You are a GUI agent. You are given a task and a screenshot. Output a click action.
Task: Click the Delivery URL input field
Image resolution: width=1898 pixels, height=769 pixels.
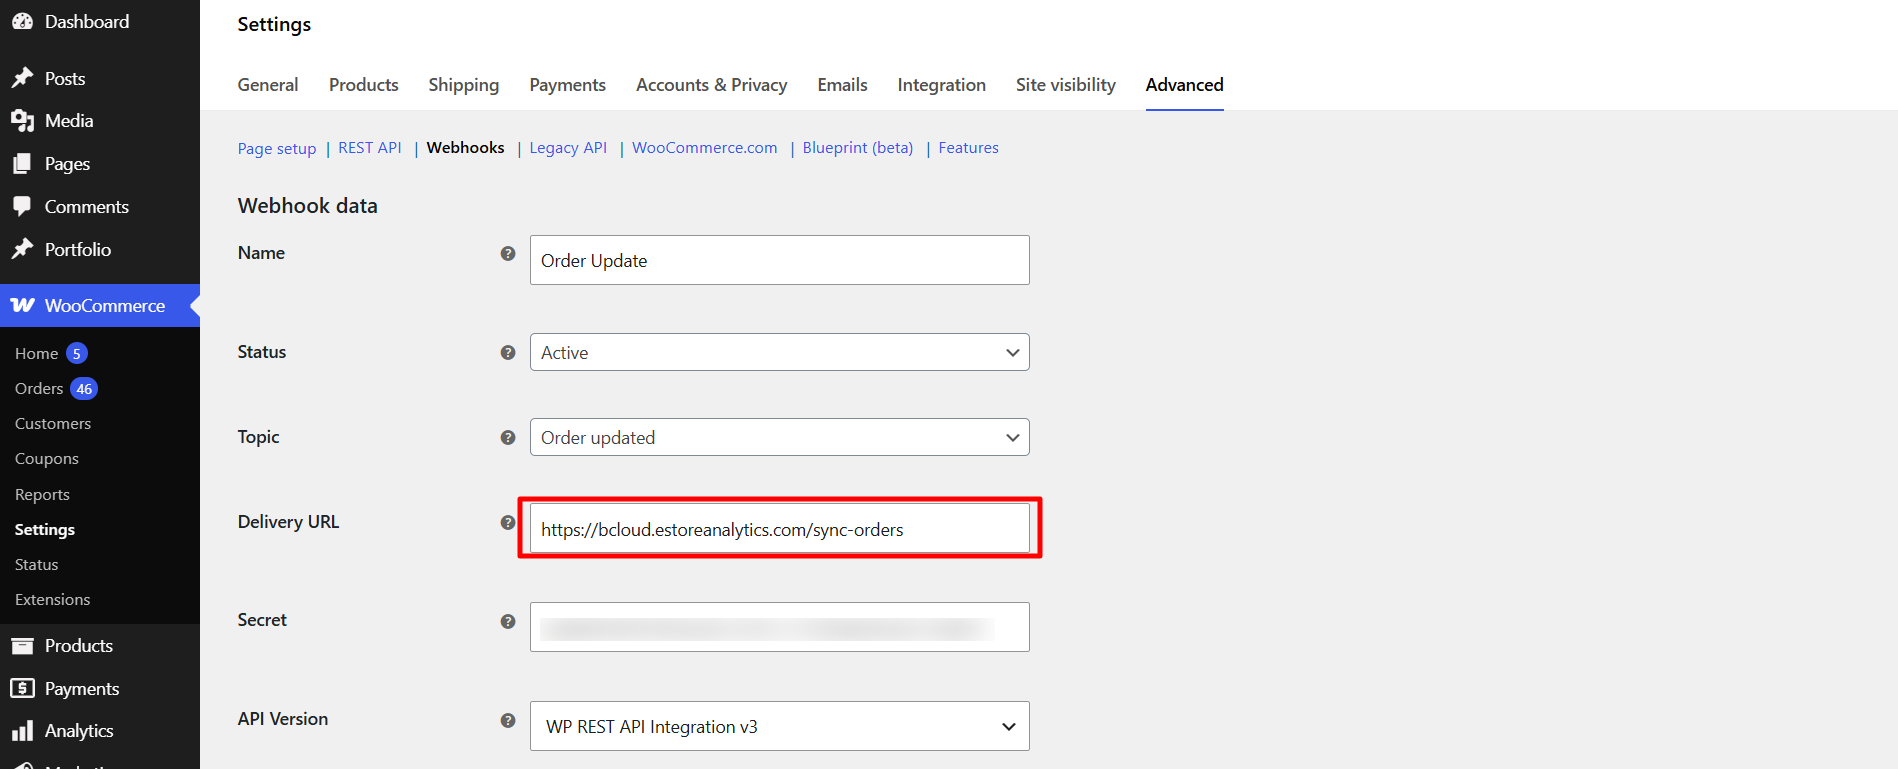779,528
